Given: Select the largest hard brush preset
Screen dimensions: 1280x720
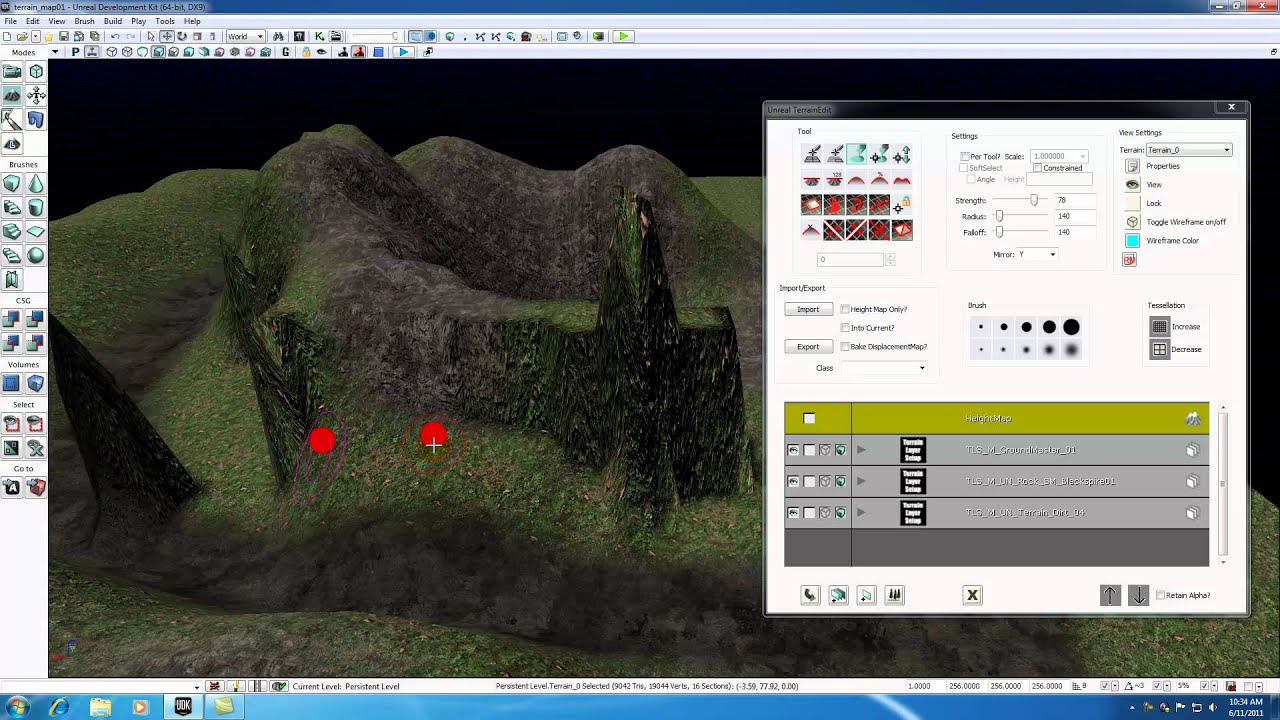Looking at the screenshot, I should (1071, 327).
